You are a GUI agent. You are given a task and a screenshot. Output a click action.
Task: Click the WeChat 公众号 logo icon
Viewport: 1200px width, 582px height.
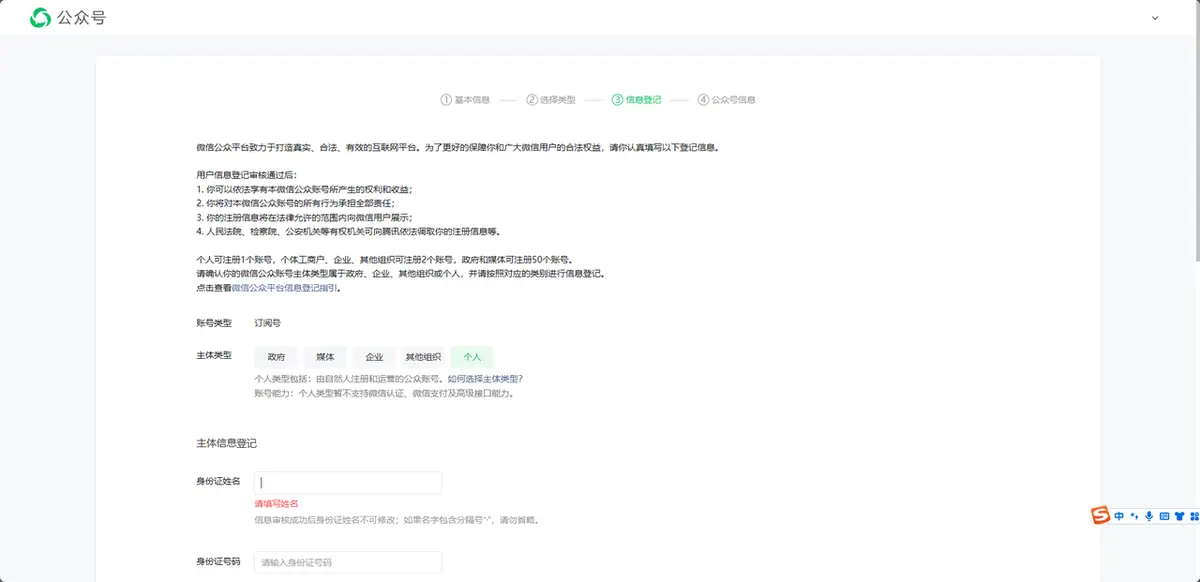(x=41, y=17)
